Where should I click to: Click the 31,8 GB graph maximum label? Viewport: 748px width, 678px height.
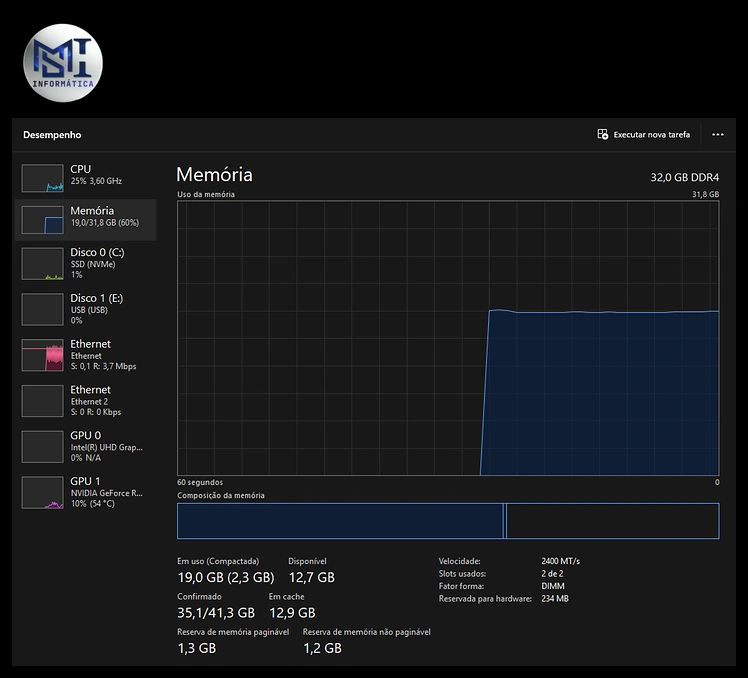pyautogui.click(x=706, y=194)
